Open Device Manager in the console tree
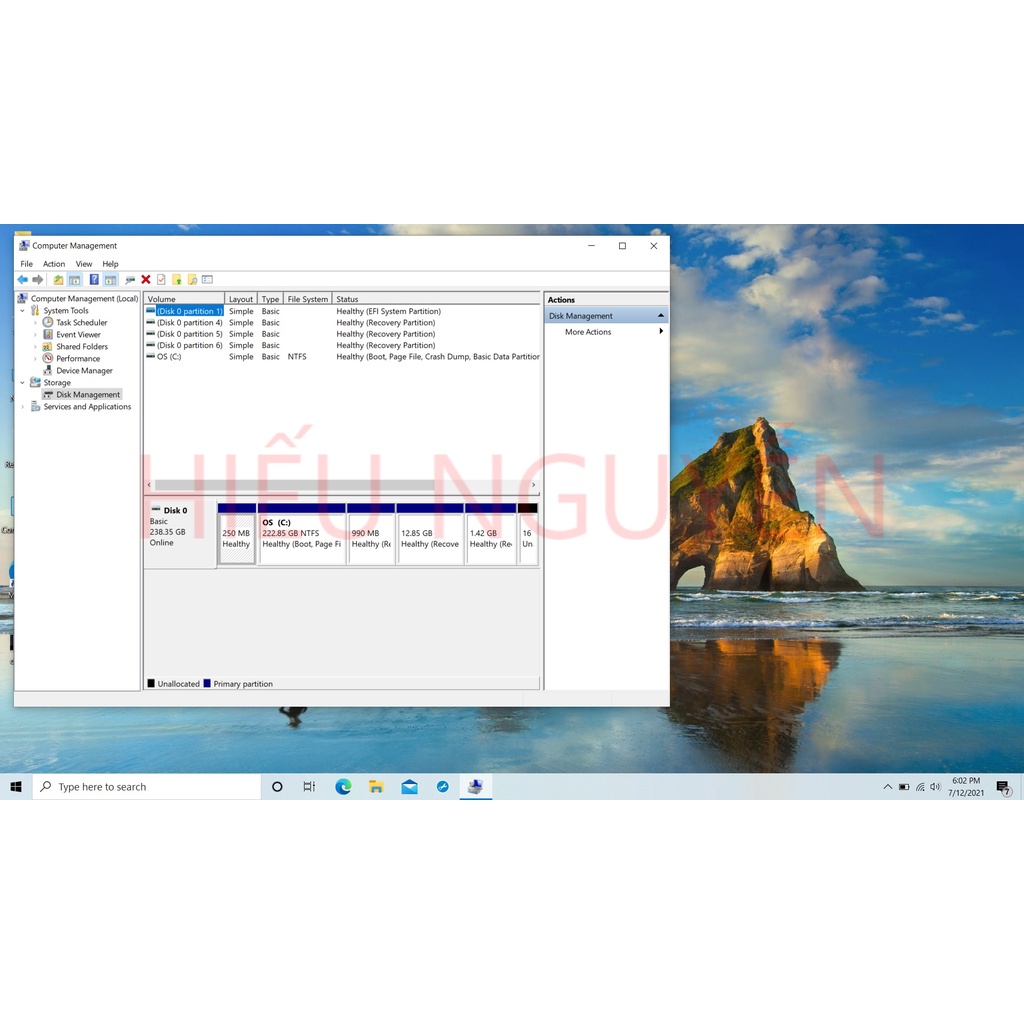 coord(84,371)
